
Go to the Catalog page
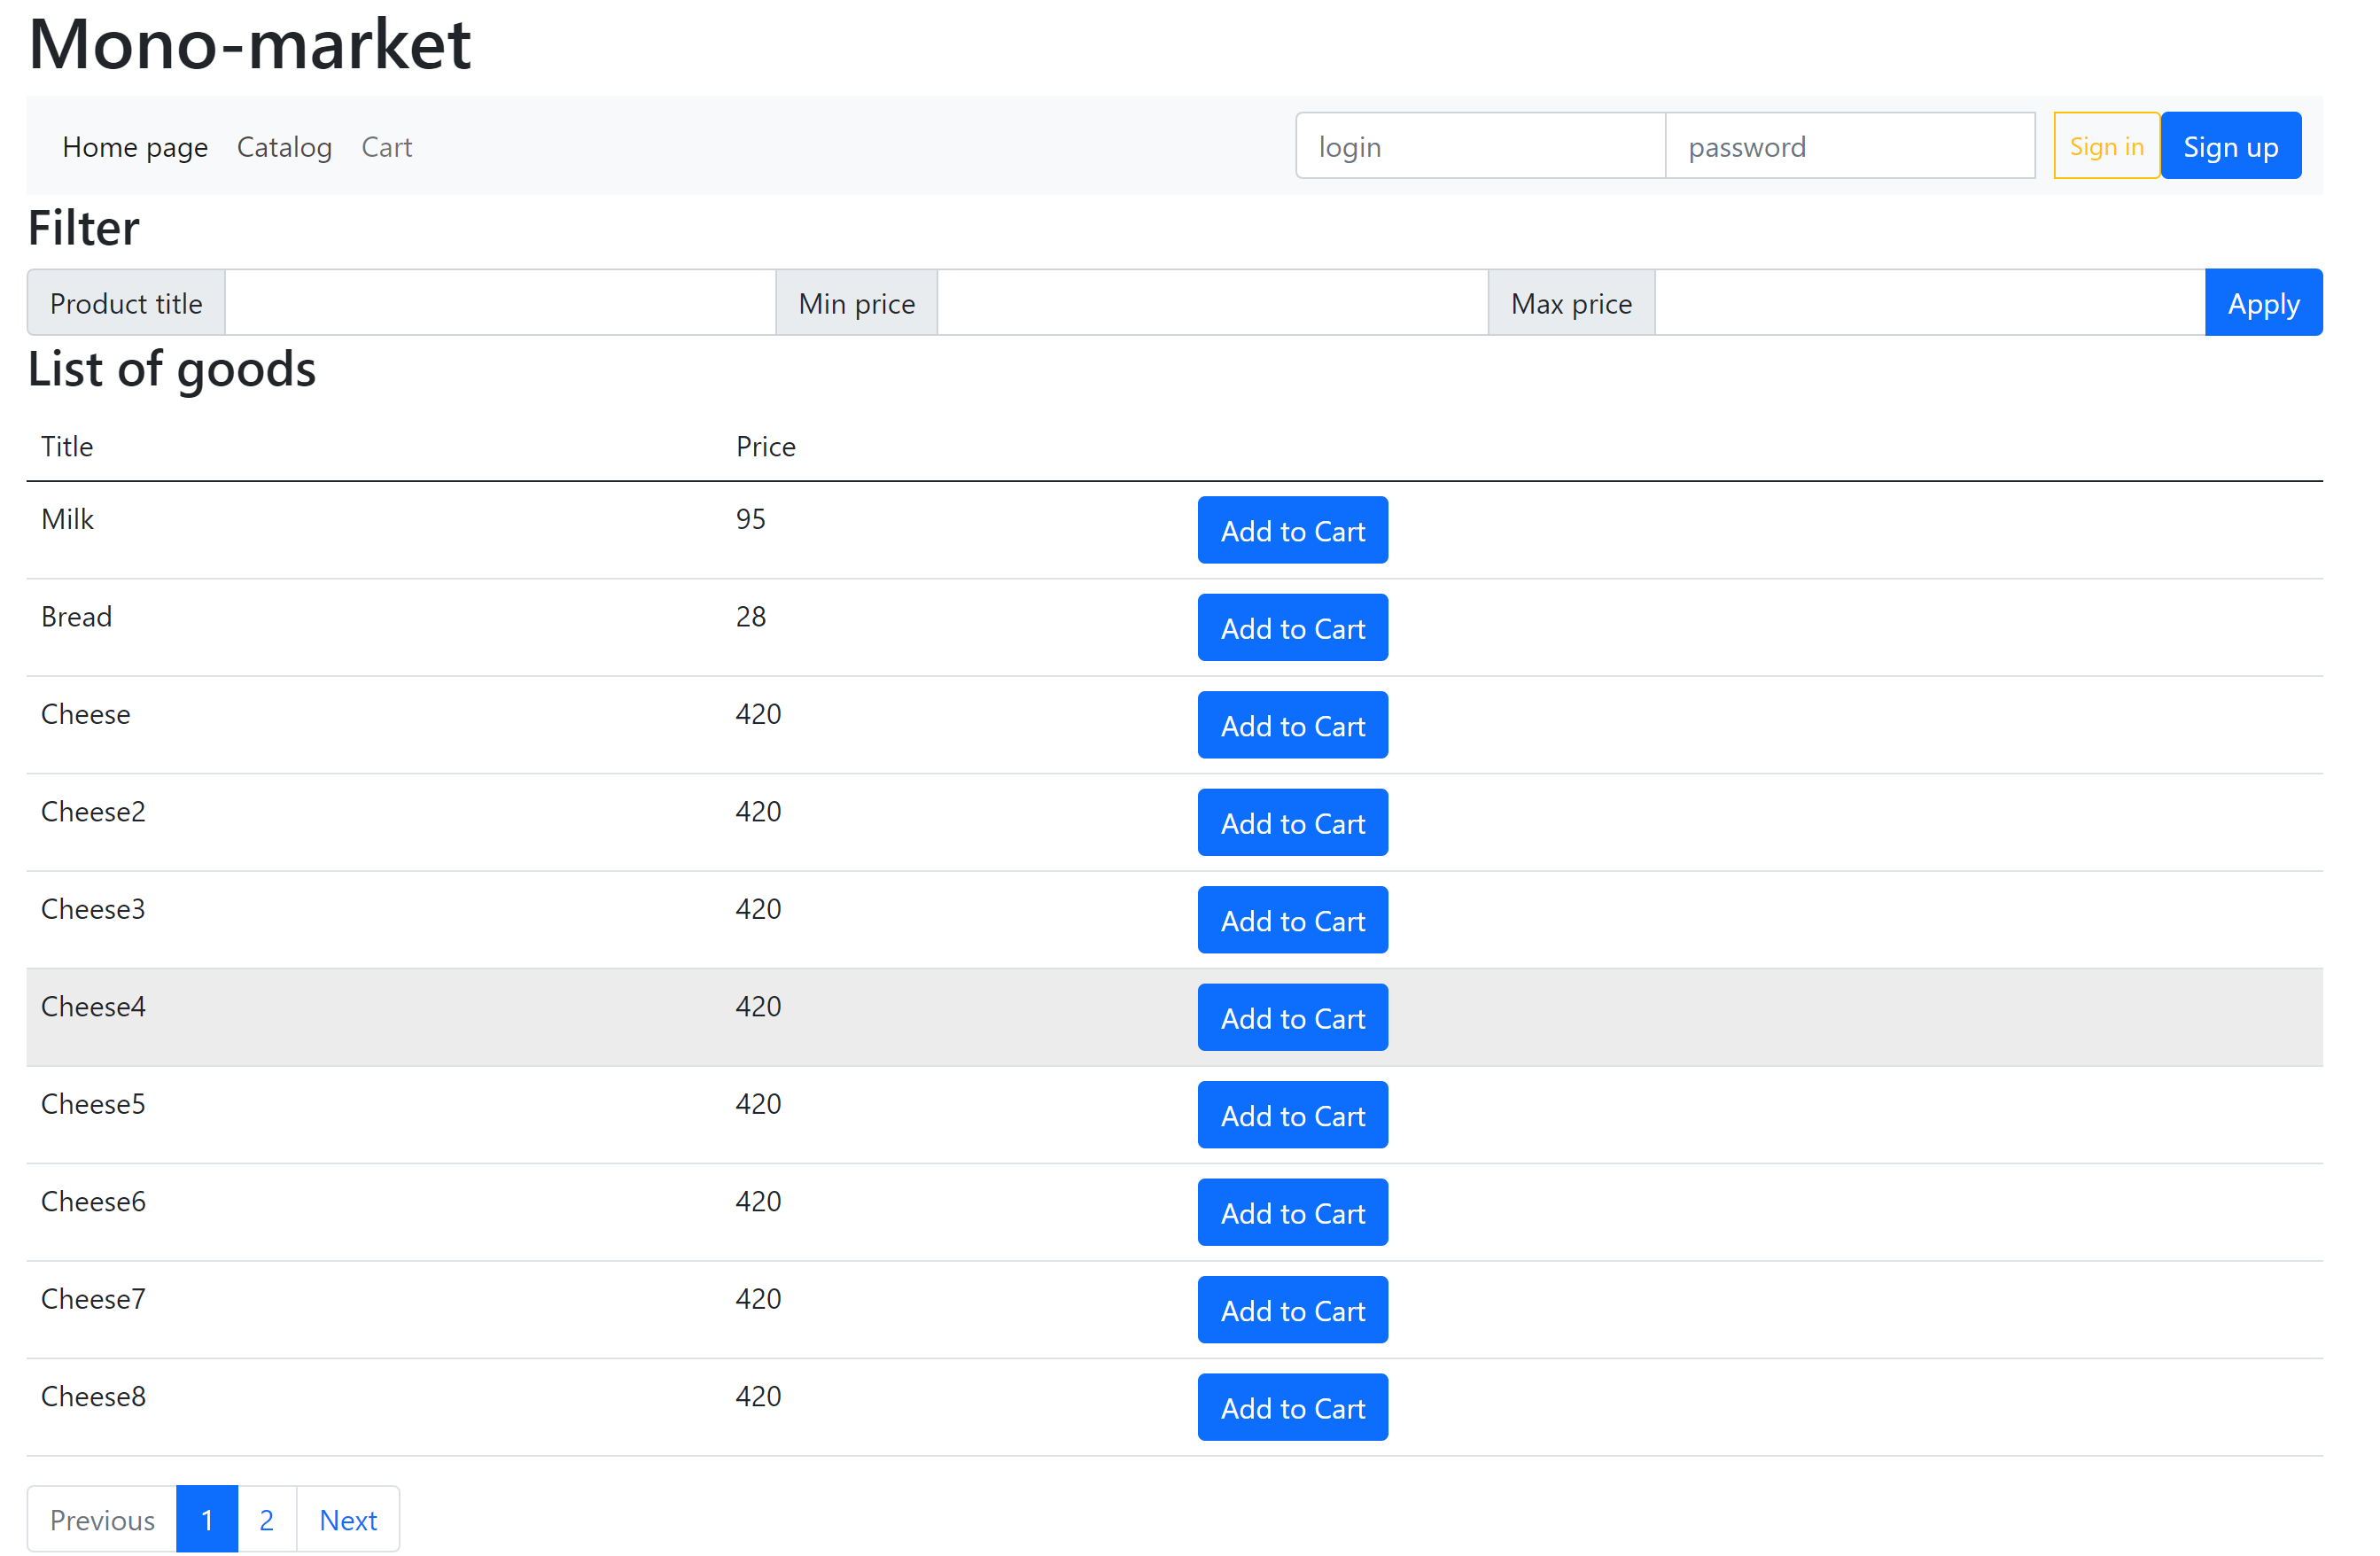285,148
